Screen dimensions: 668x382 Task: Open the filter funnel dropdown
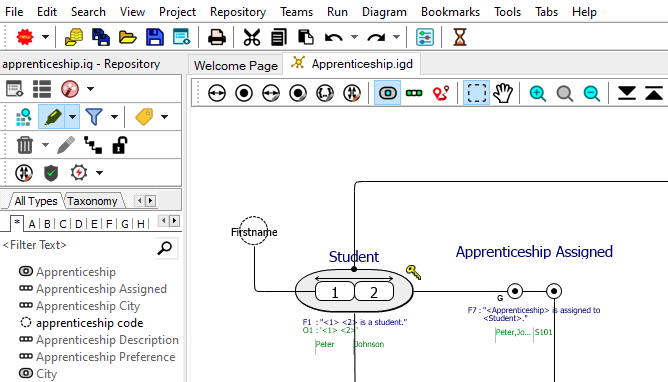coord(114,117)
